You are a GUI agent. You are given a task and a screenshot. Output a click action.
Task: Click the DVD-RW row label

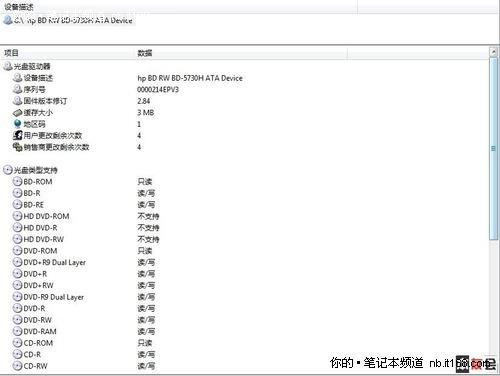point(37,320)
